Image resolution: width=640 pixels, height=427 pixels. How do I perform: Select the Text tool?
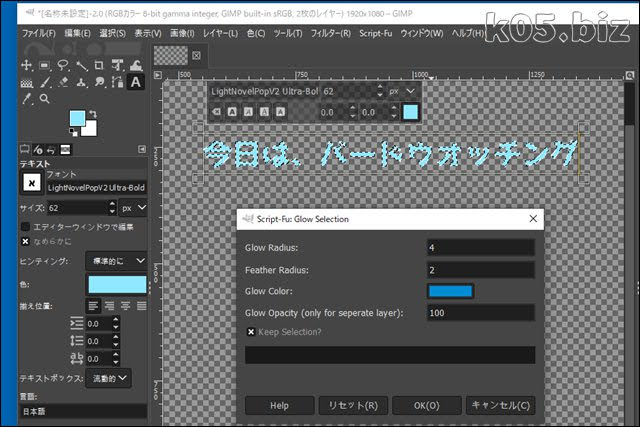click(x=136, y=82)
